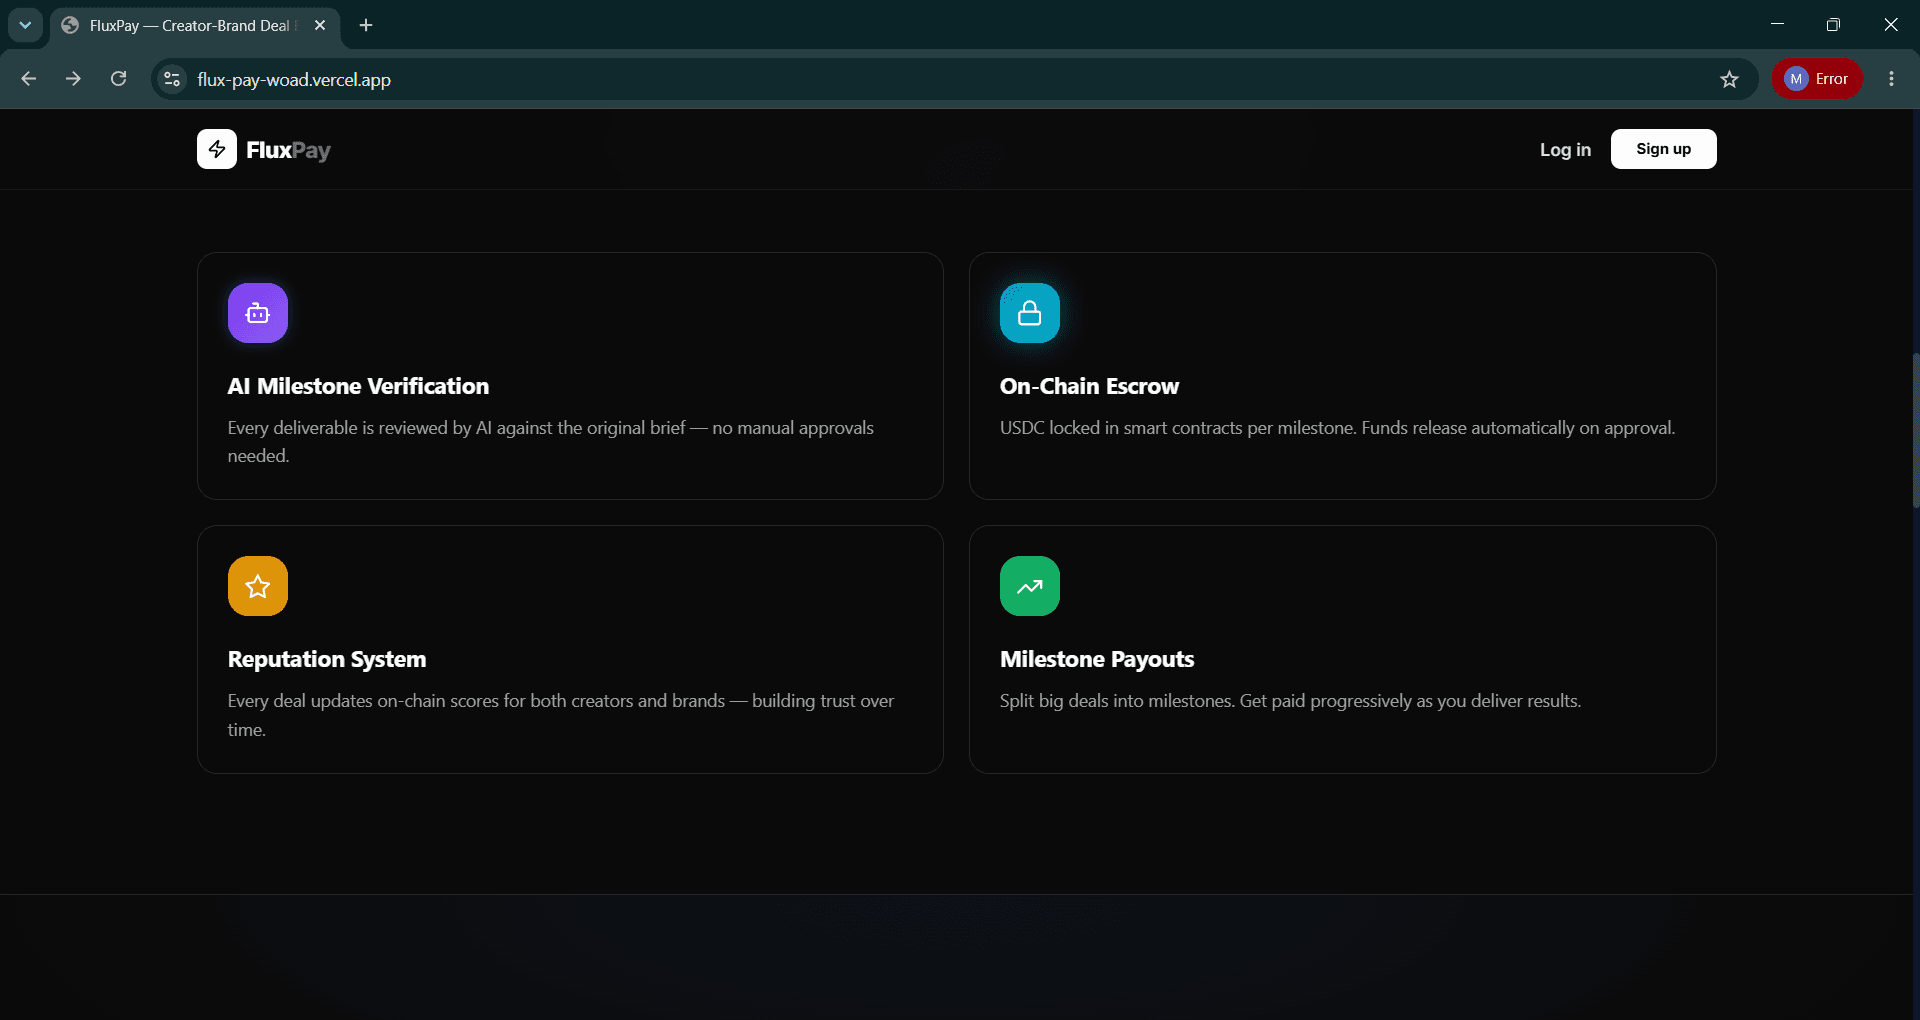1920x1020 pixels.
Task: Reload the page using the refresh icon
Action: click(118, 79)
